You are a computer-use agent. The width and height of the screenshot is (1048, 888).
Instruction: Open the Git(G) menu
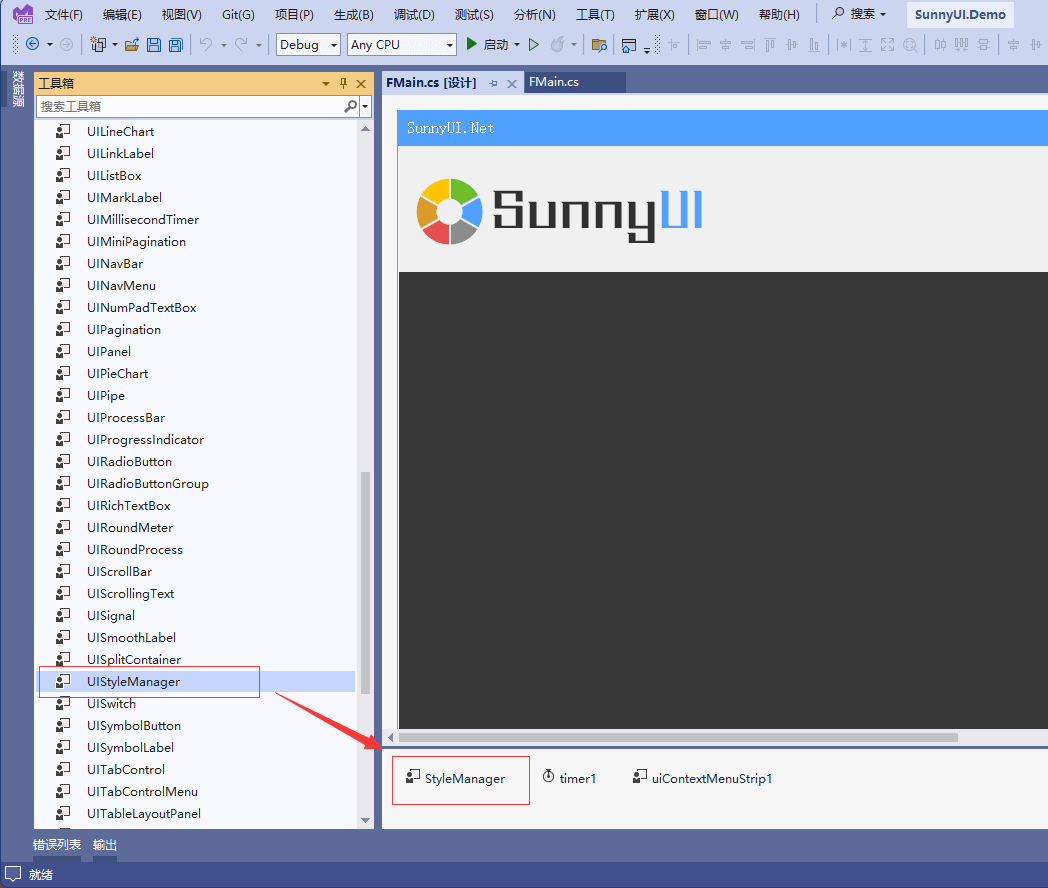(x=238, y=14)
